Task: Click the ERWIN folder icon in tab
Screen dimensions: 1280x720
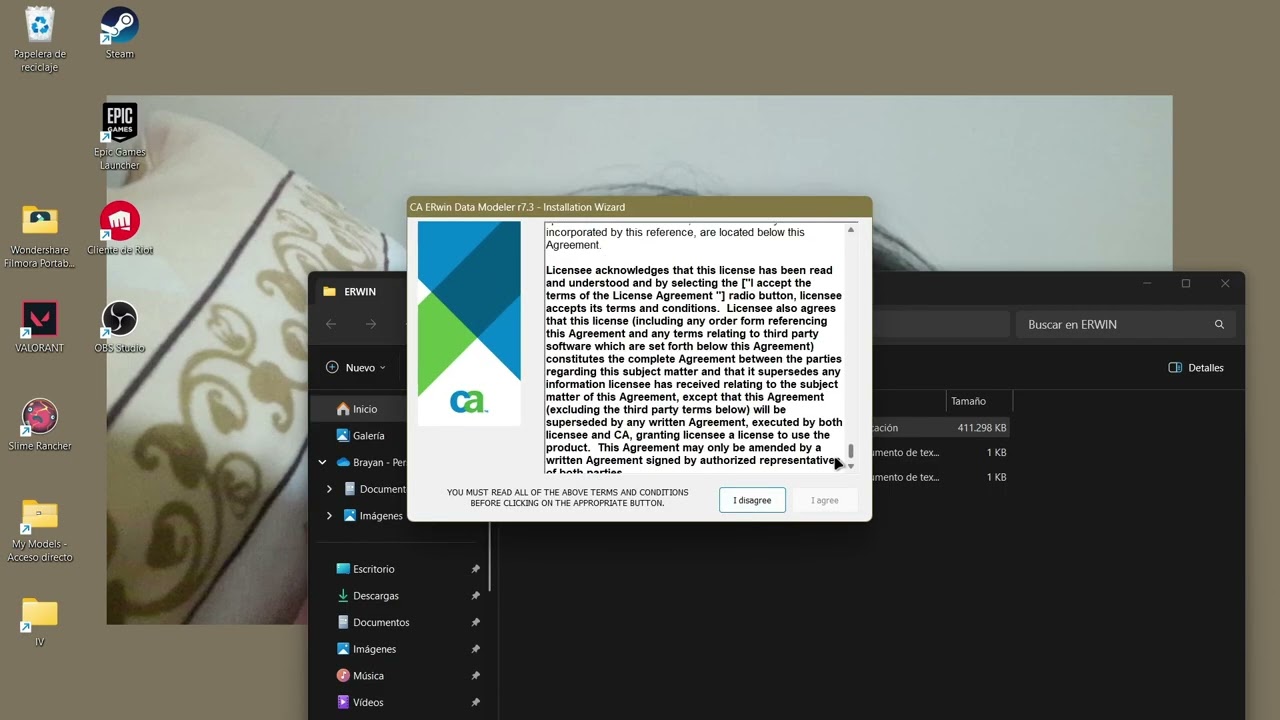Action: pos(329,292)
